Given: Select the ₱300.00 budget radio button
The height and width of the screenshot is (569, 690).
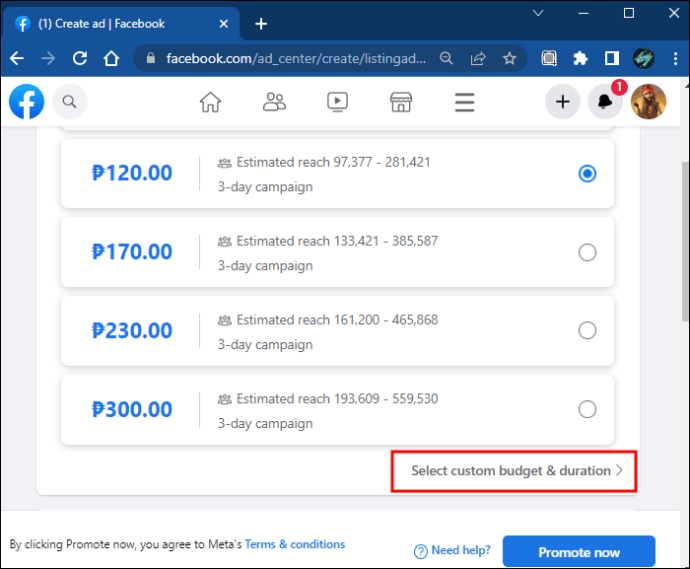Looking at the screenshot, I should pyautogui.click(x=587, y=409).
